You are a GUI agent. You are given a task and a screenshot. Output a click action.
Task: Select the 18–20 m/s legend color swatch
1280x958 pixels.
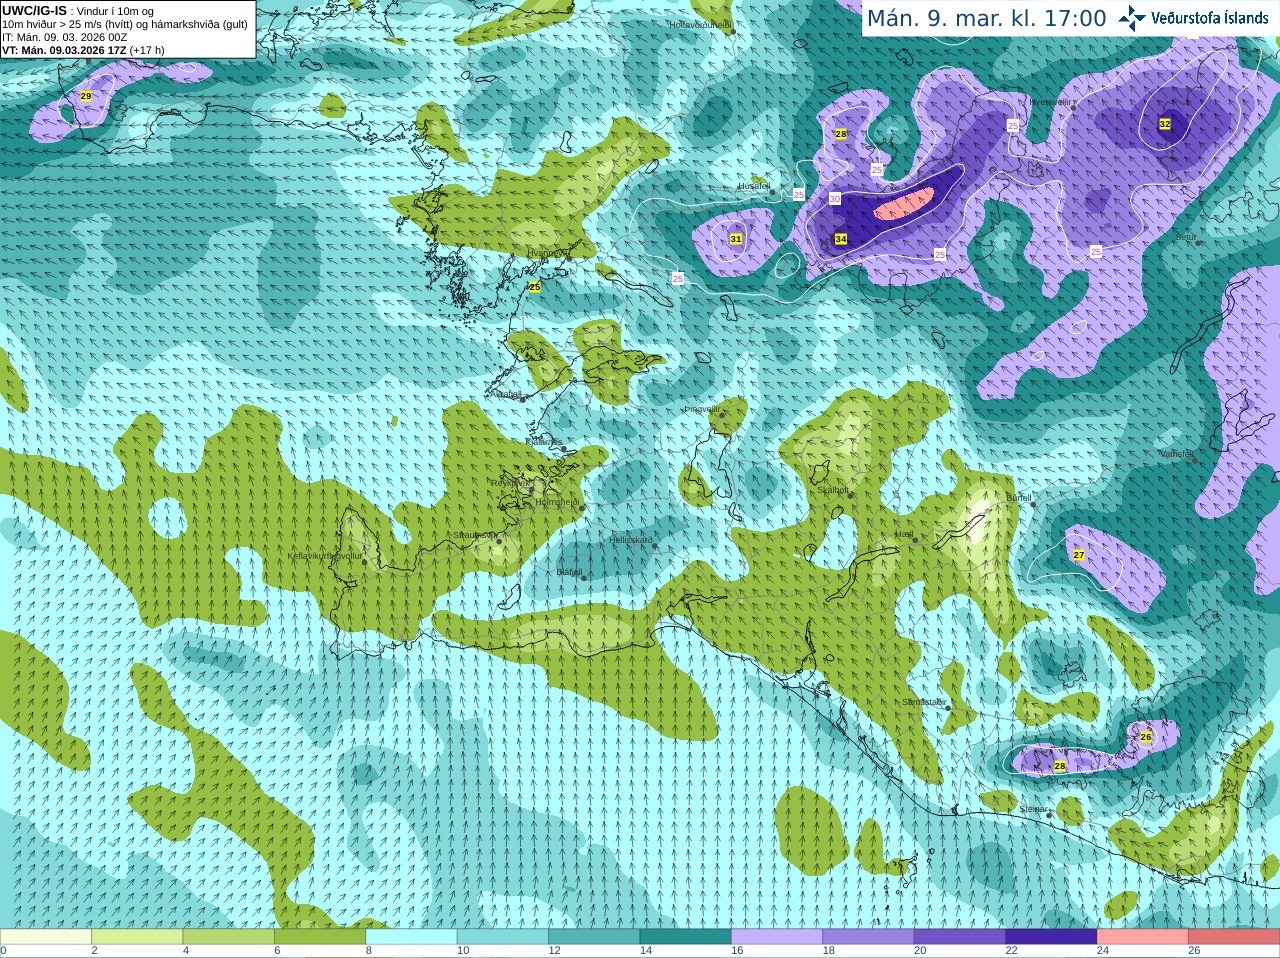(868, 937)
